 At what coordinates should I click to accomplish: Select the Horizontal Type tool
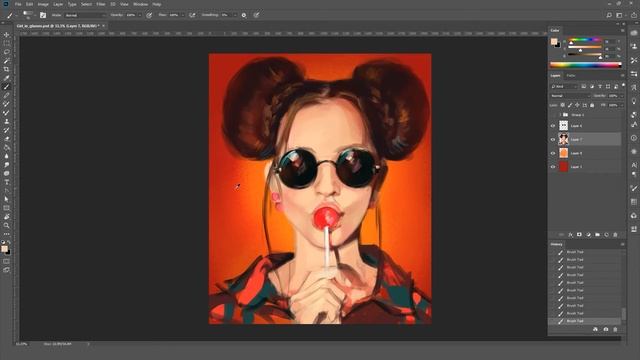[7, 182]
